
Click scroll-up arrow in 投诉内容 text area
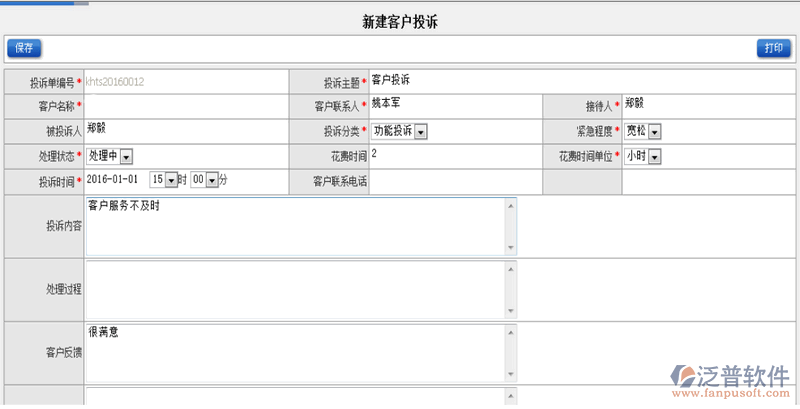pos(511,206)
